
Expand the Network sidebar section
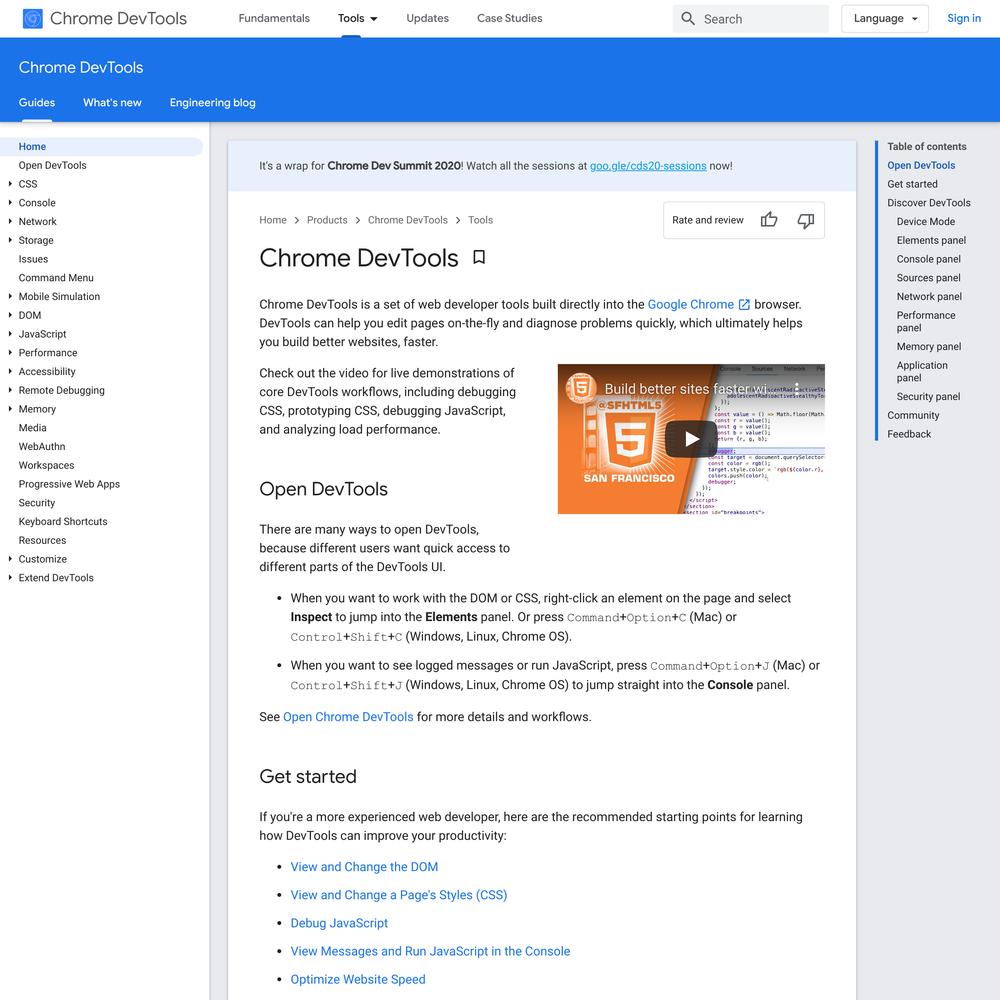click(x=10, y=221)
